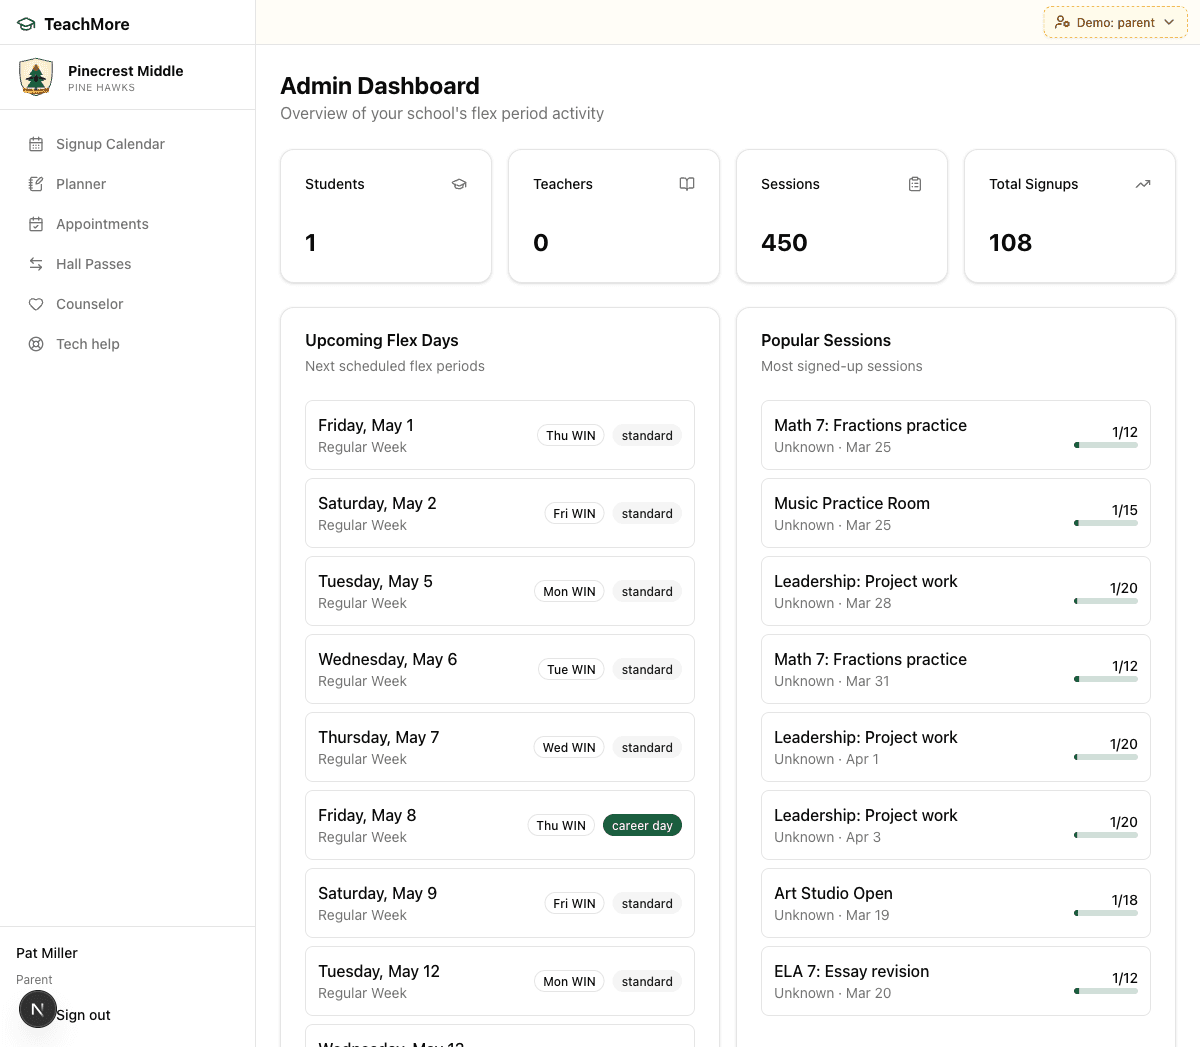This screenshot has height=1047, width=1200.
Task: Click Math 7: Fractions practice Mar 25 session
Action: click(x=956, y=435)
